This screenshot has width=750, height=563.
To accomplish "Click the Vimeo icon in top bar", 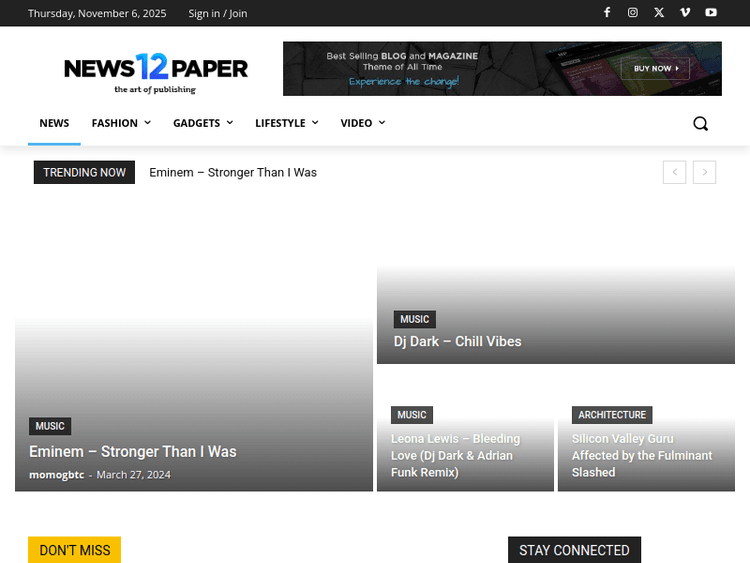I will pyautogui.click(x=685, y=13).
